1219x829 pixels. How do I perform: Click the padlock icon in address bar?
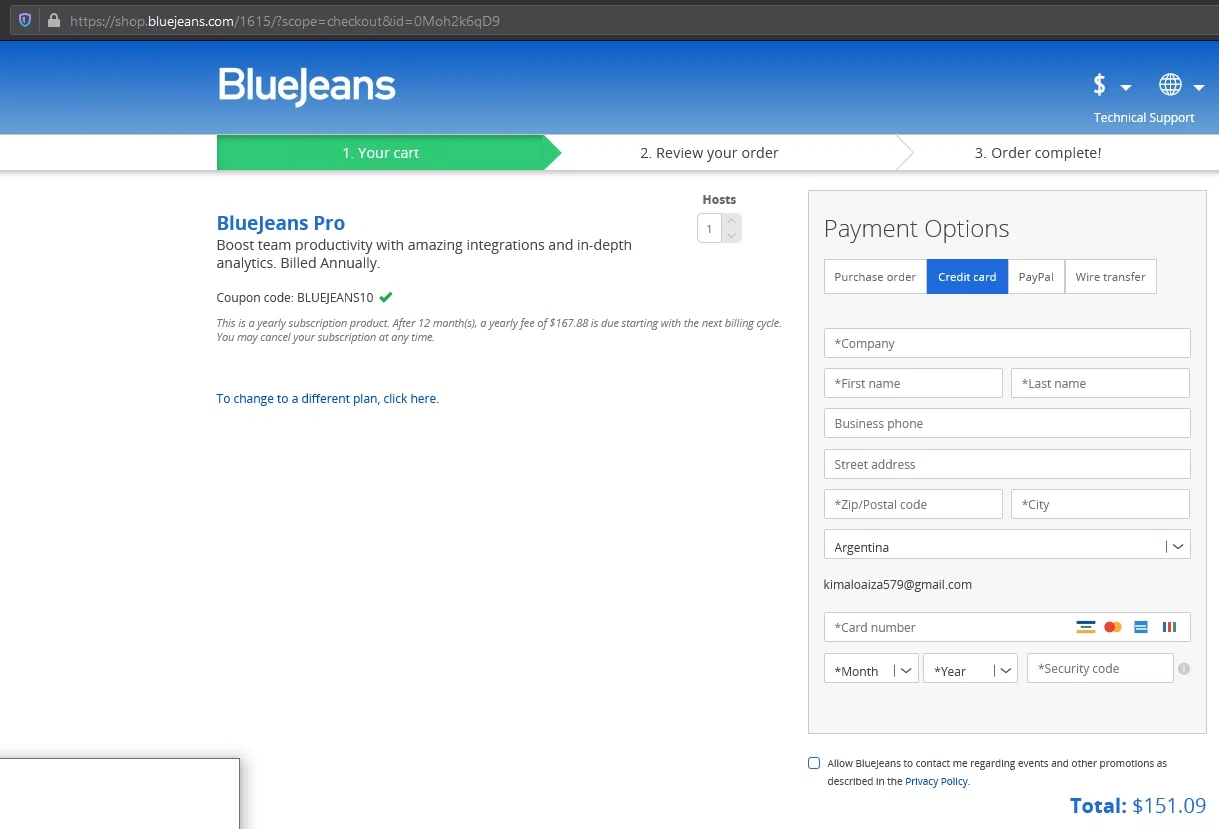point(53,20)
